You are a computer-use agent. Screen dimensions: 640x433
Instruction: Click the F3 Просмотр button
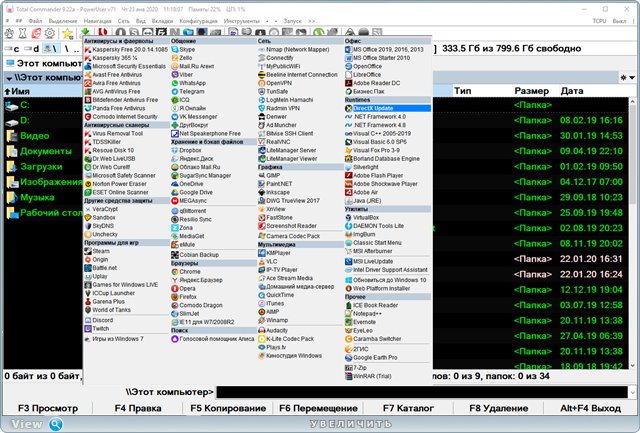(x=48, y=408)
